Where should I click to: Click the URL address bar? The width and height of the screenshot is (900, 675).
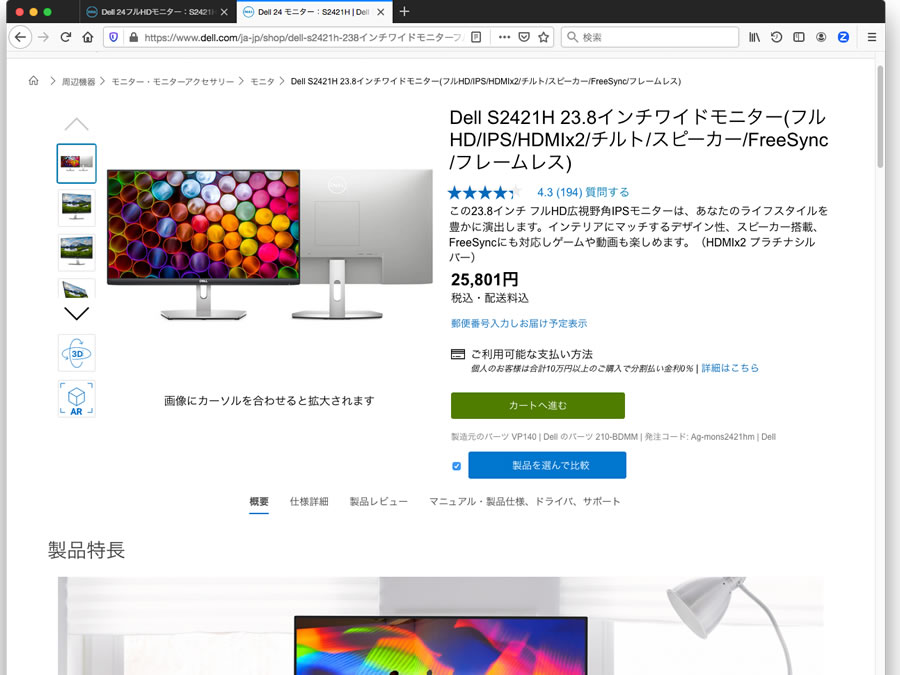pyautogui.click(x=304, y=37)
